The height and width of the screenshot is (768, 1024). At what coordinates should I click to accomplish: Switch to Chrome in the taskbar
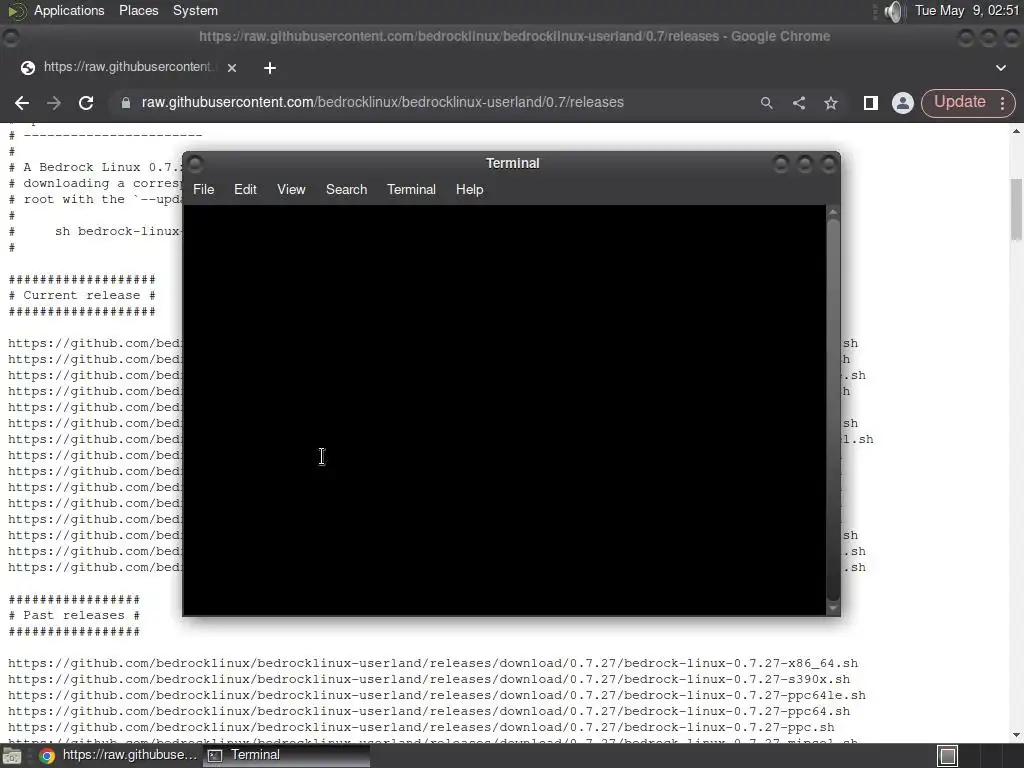pos(118,755)
